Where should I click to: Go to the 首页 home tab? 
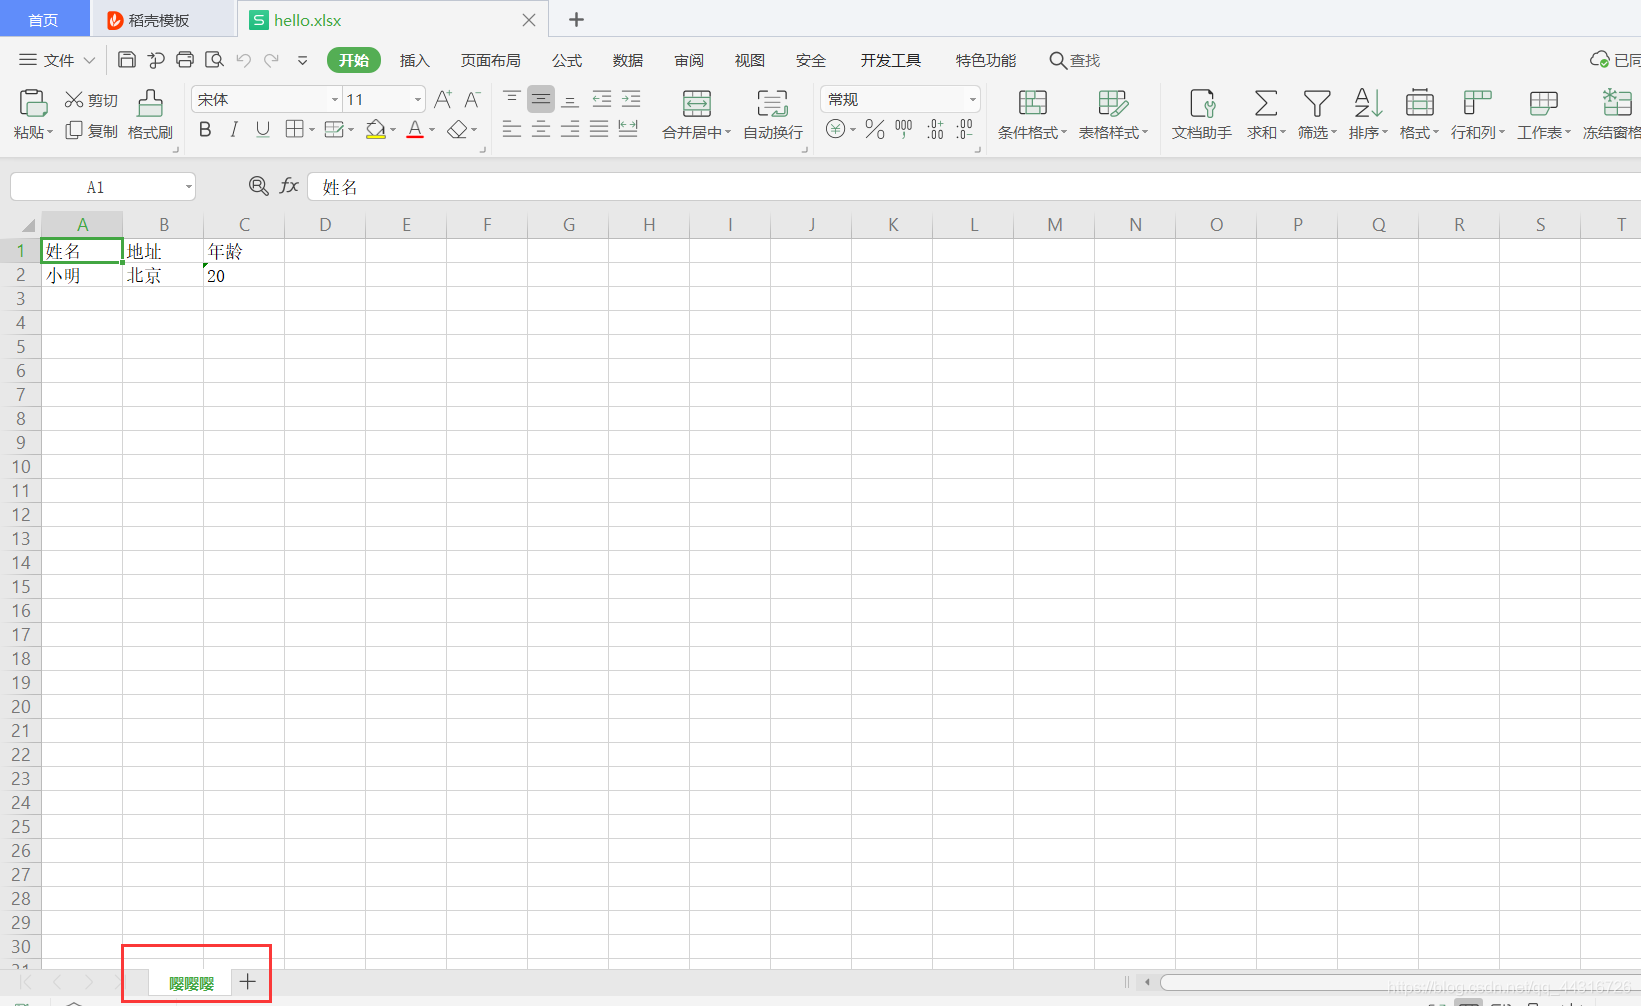(43, 20)
